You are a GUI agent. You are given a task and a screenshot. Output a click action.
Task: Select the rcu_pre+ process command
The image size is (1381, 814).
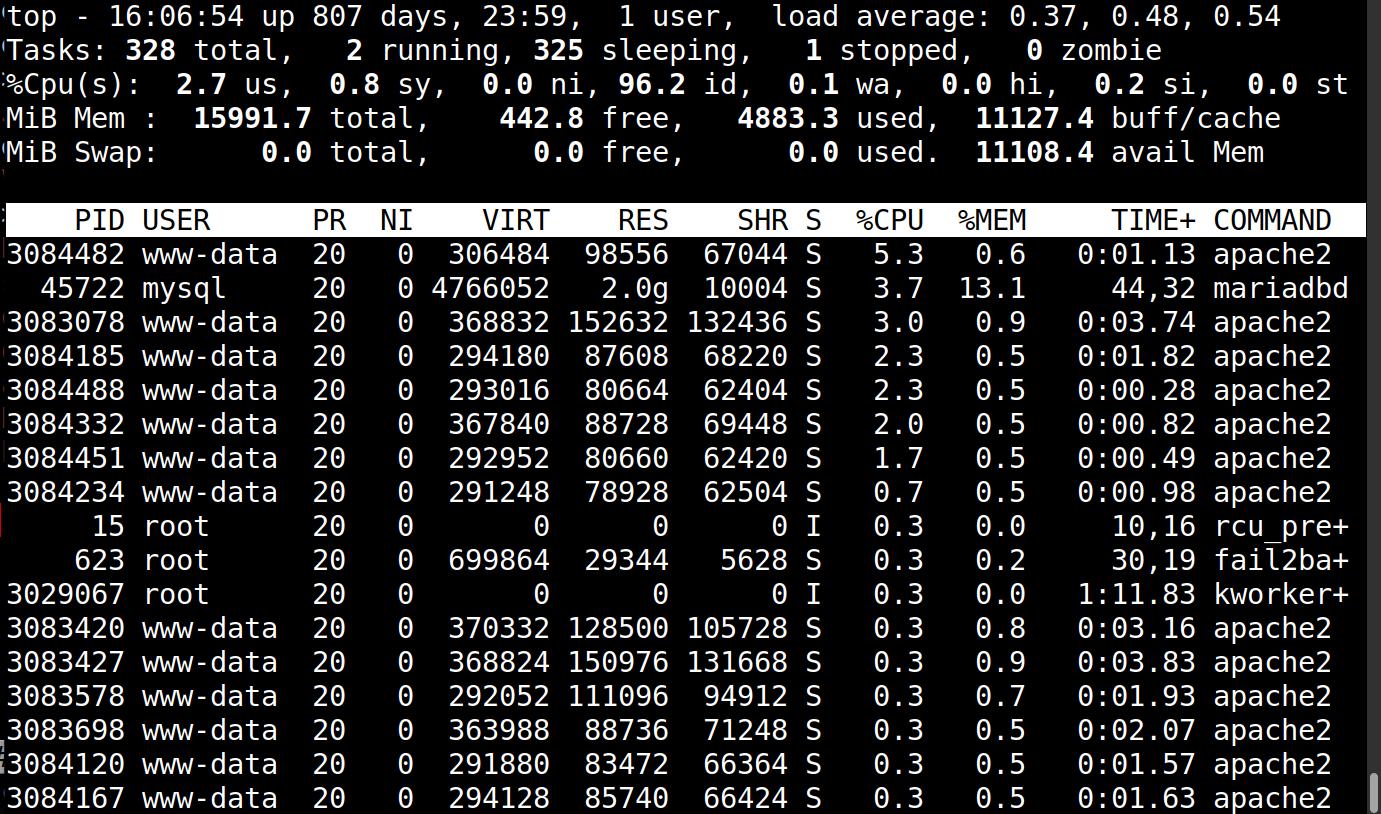click(x=1280, y=526)
